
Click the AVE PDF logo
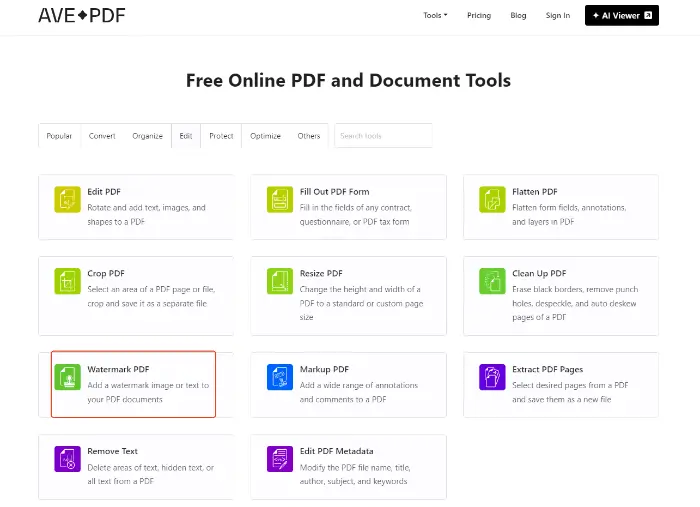82,16
